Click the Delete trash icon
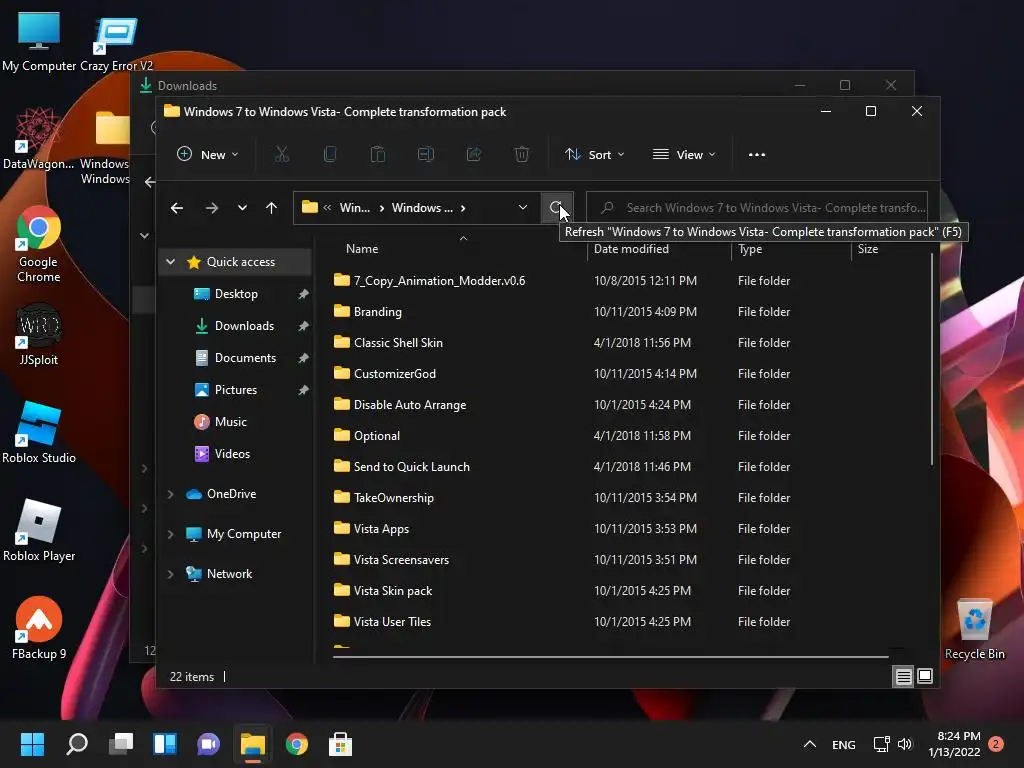This screenshot has height=768, width=1024. (x=522, y=155)
